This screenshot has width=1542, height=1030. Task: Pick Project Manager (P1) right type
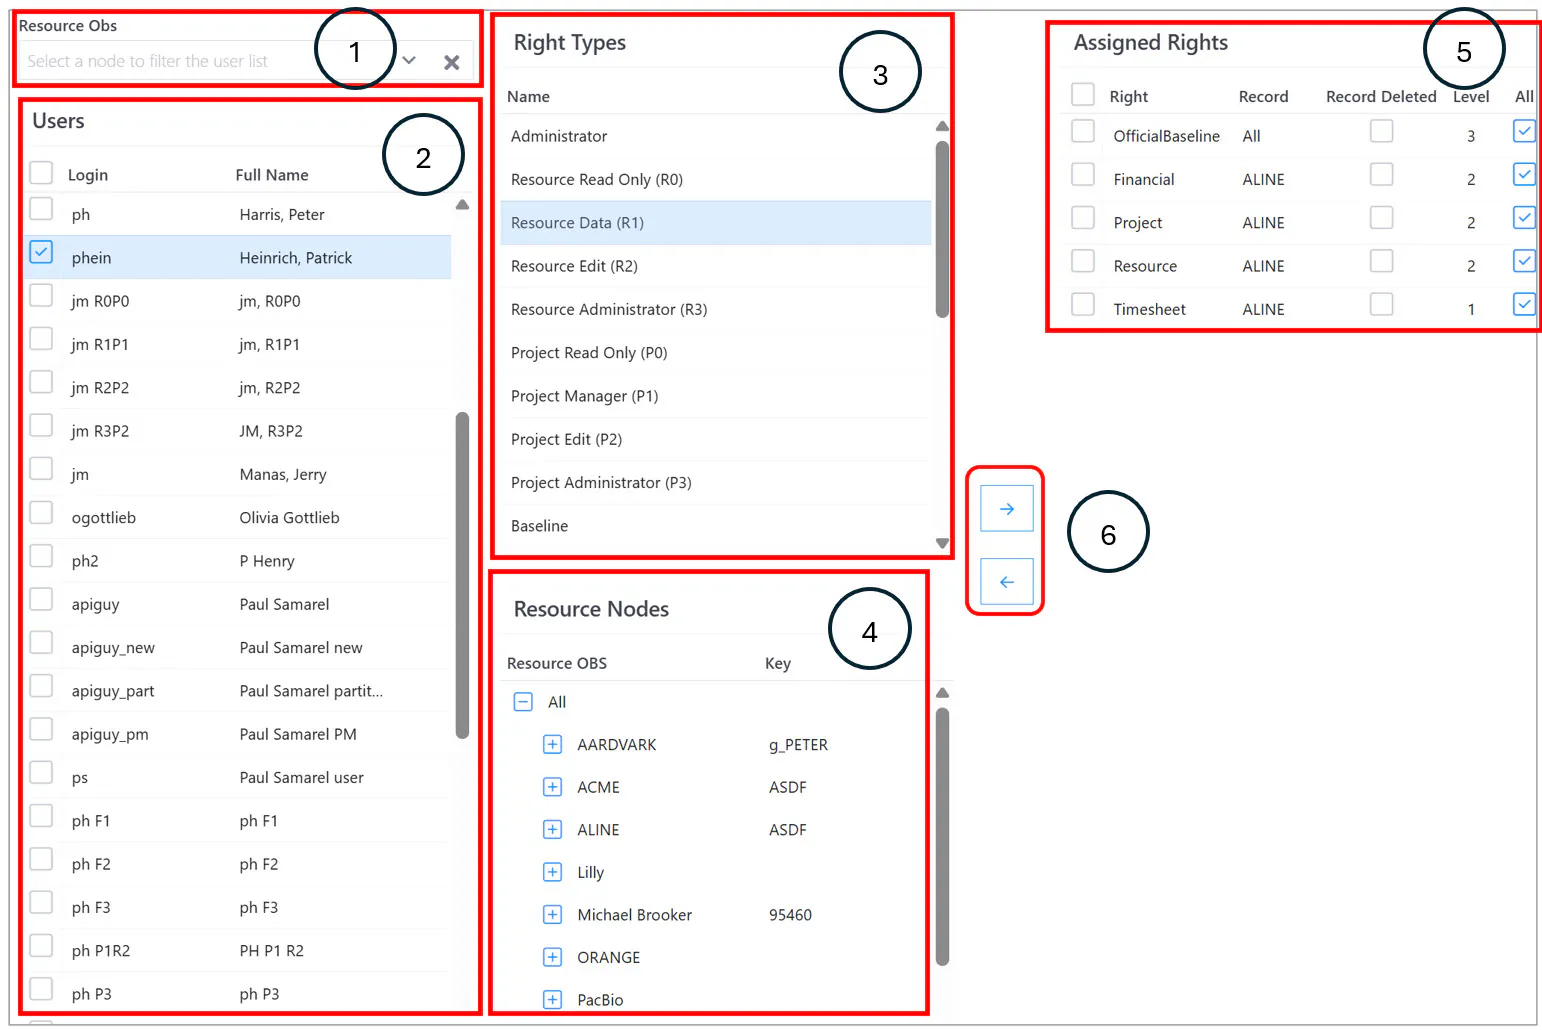click(716, 396)
